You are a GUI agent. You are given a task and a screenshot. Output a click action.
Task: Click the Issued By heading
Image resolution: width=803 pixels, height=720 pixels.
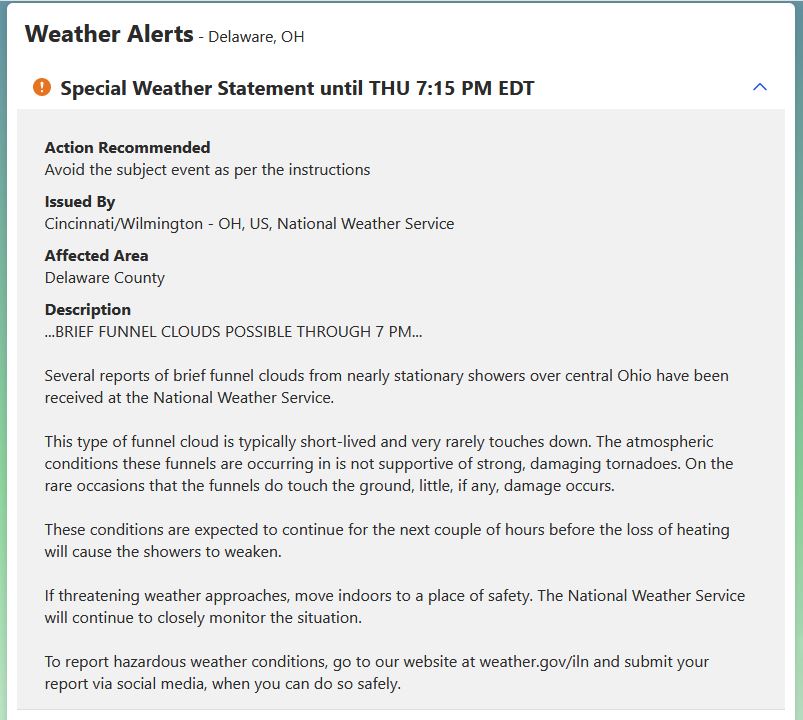coord(80,202)
